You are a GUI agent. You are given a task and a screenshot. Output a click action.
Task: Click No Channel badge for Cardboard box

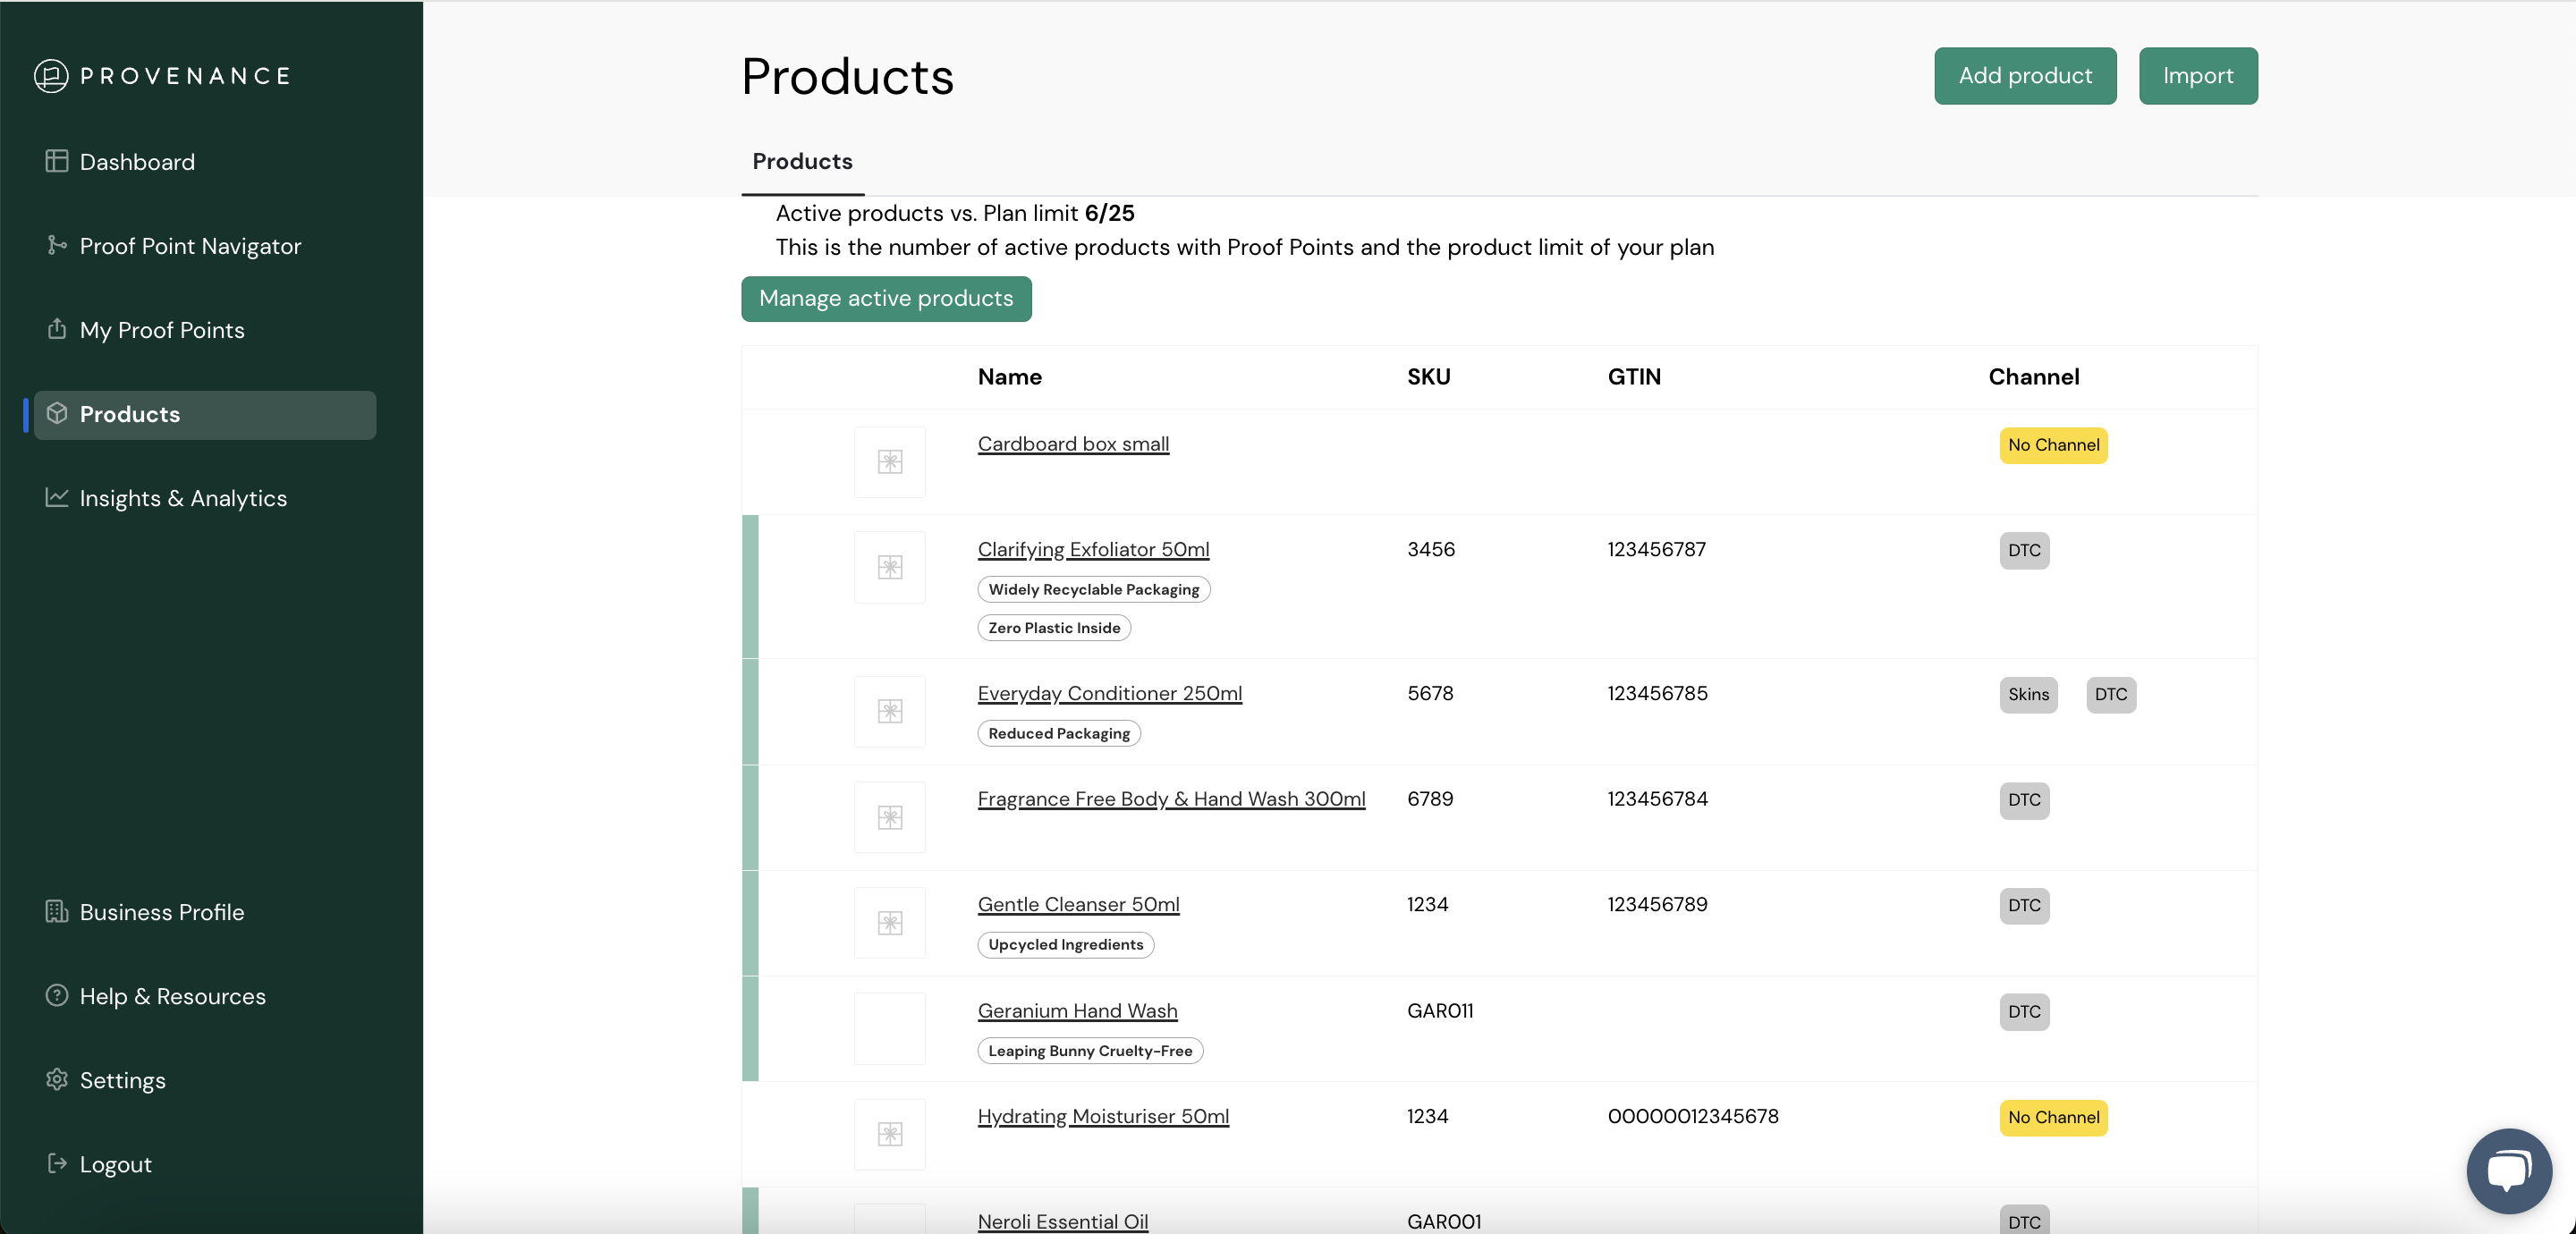(2053, 445)
